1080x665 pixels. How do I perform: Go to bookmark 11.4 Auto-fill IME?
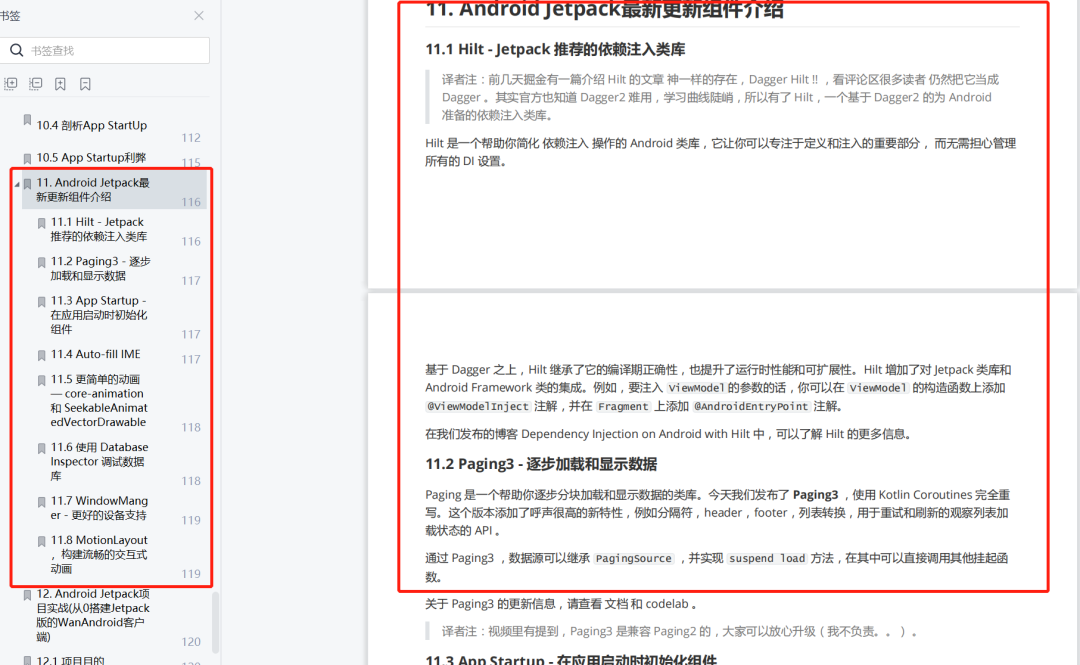[x=95, y=354]
